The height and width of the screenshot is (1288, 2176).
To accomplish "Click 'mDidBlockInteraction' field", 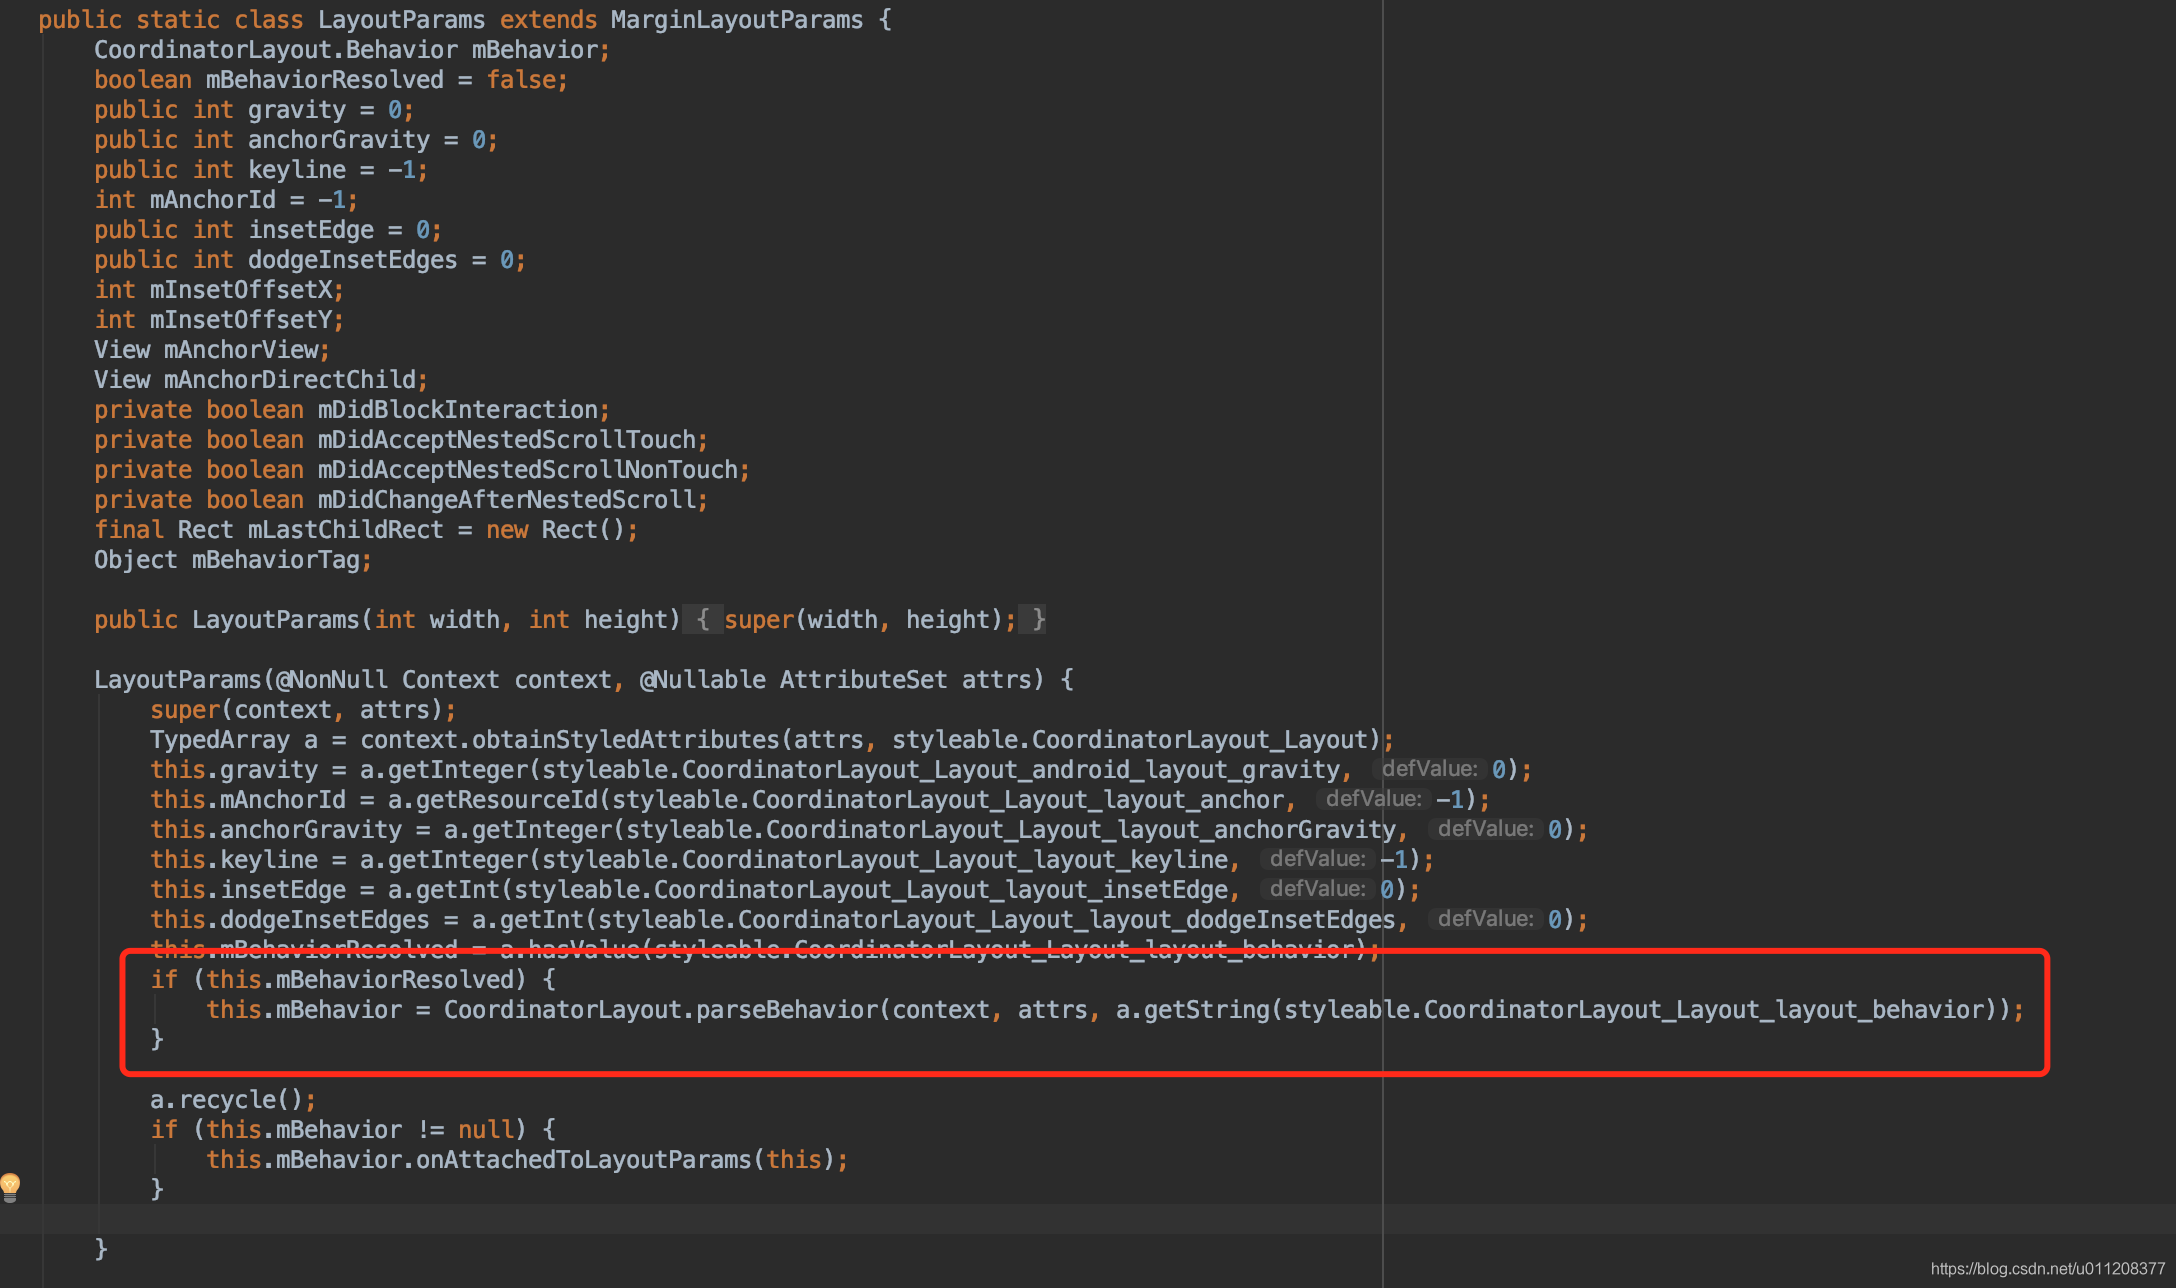I will (x=458, y=410).
